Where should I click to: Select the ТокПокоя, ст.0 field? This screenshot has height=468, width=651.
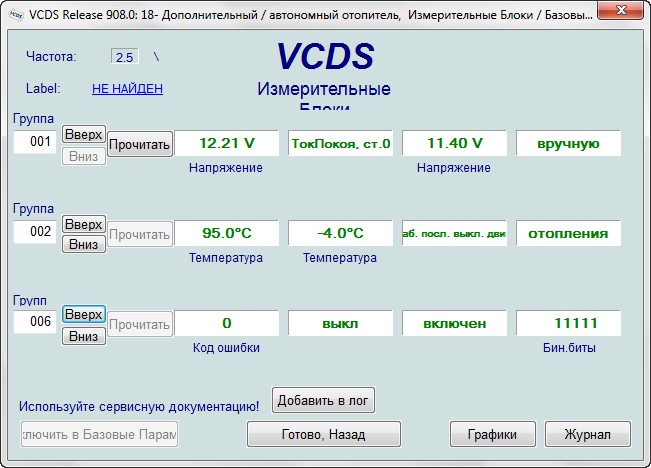tap(340, 143)
